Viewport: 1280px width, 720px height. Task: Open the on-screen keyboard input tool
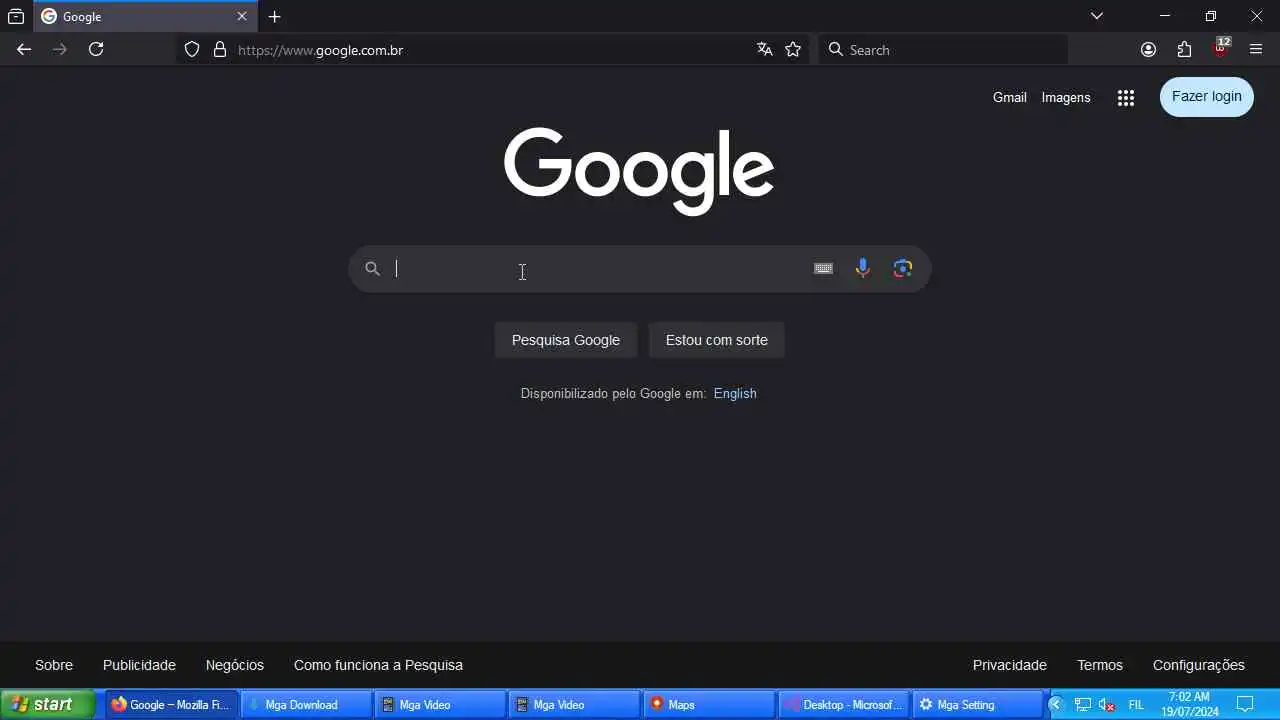pos(823,268)
